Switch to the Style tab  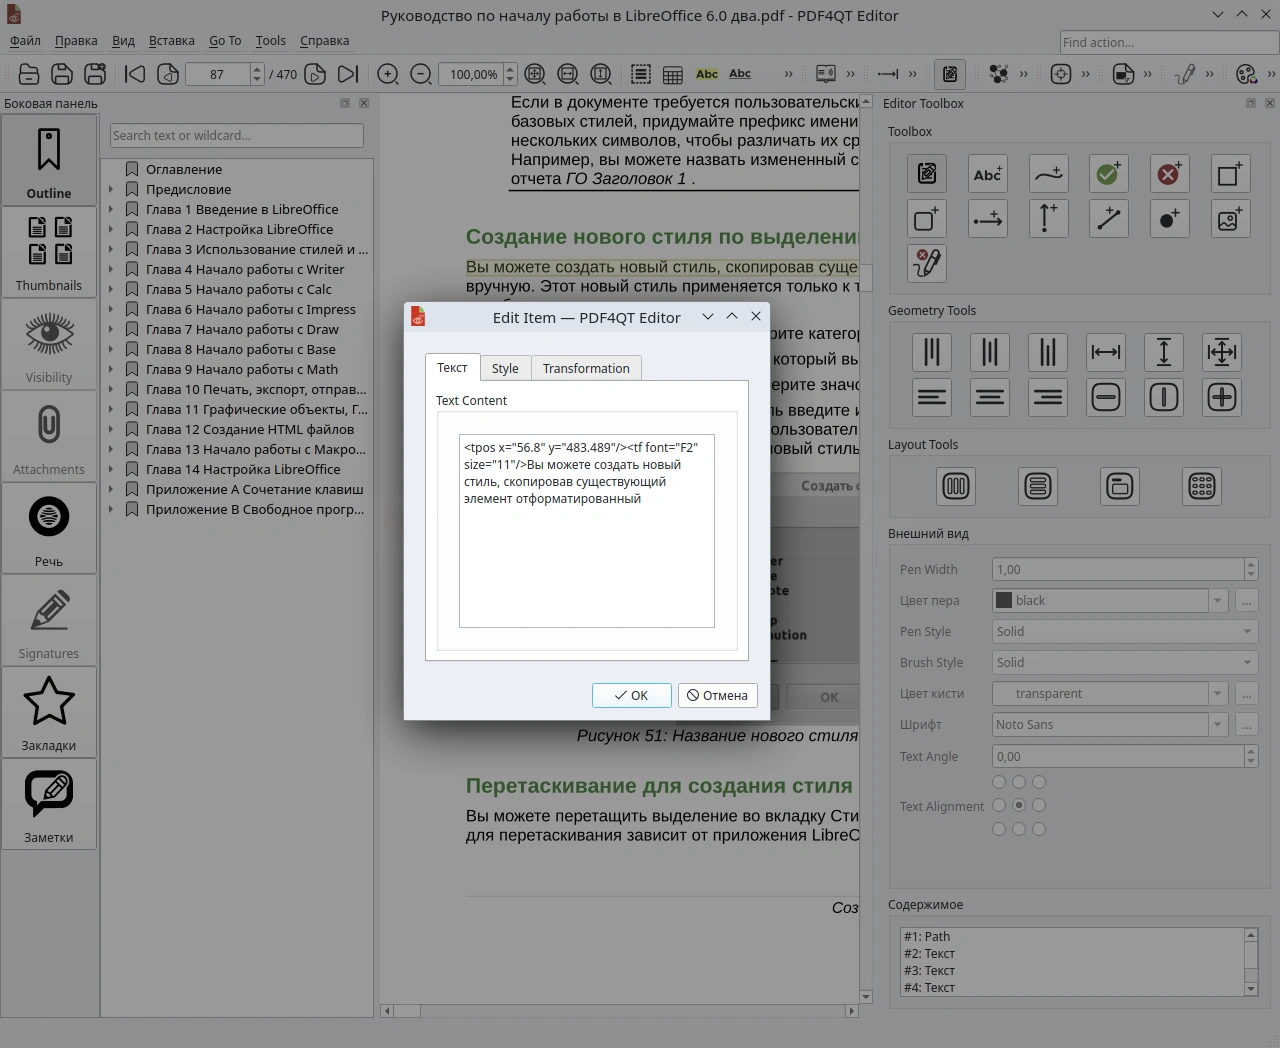click(x=505, y=369)
